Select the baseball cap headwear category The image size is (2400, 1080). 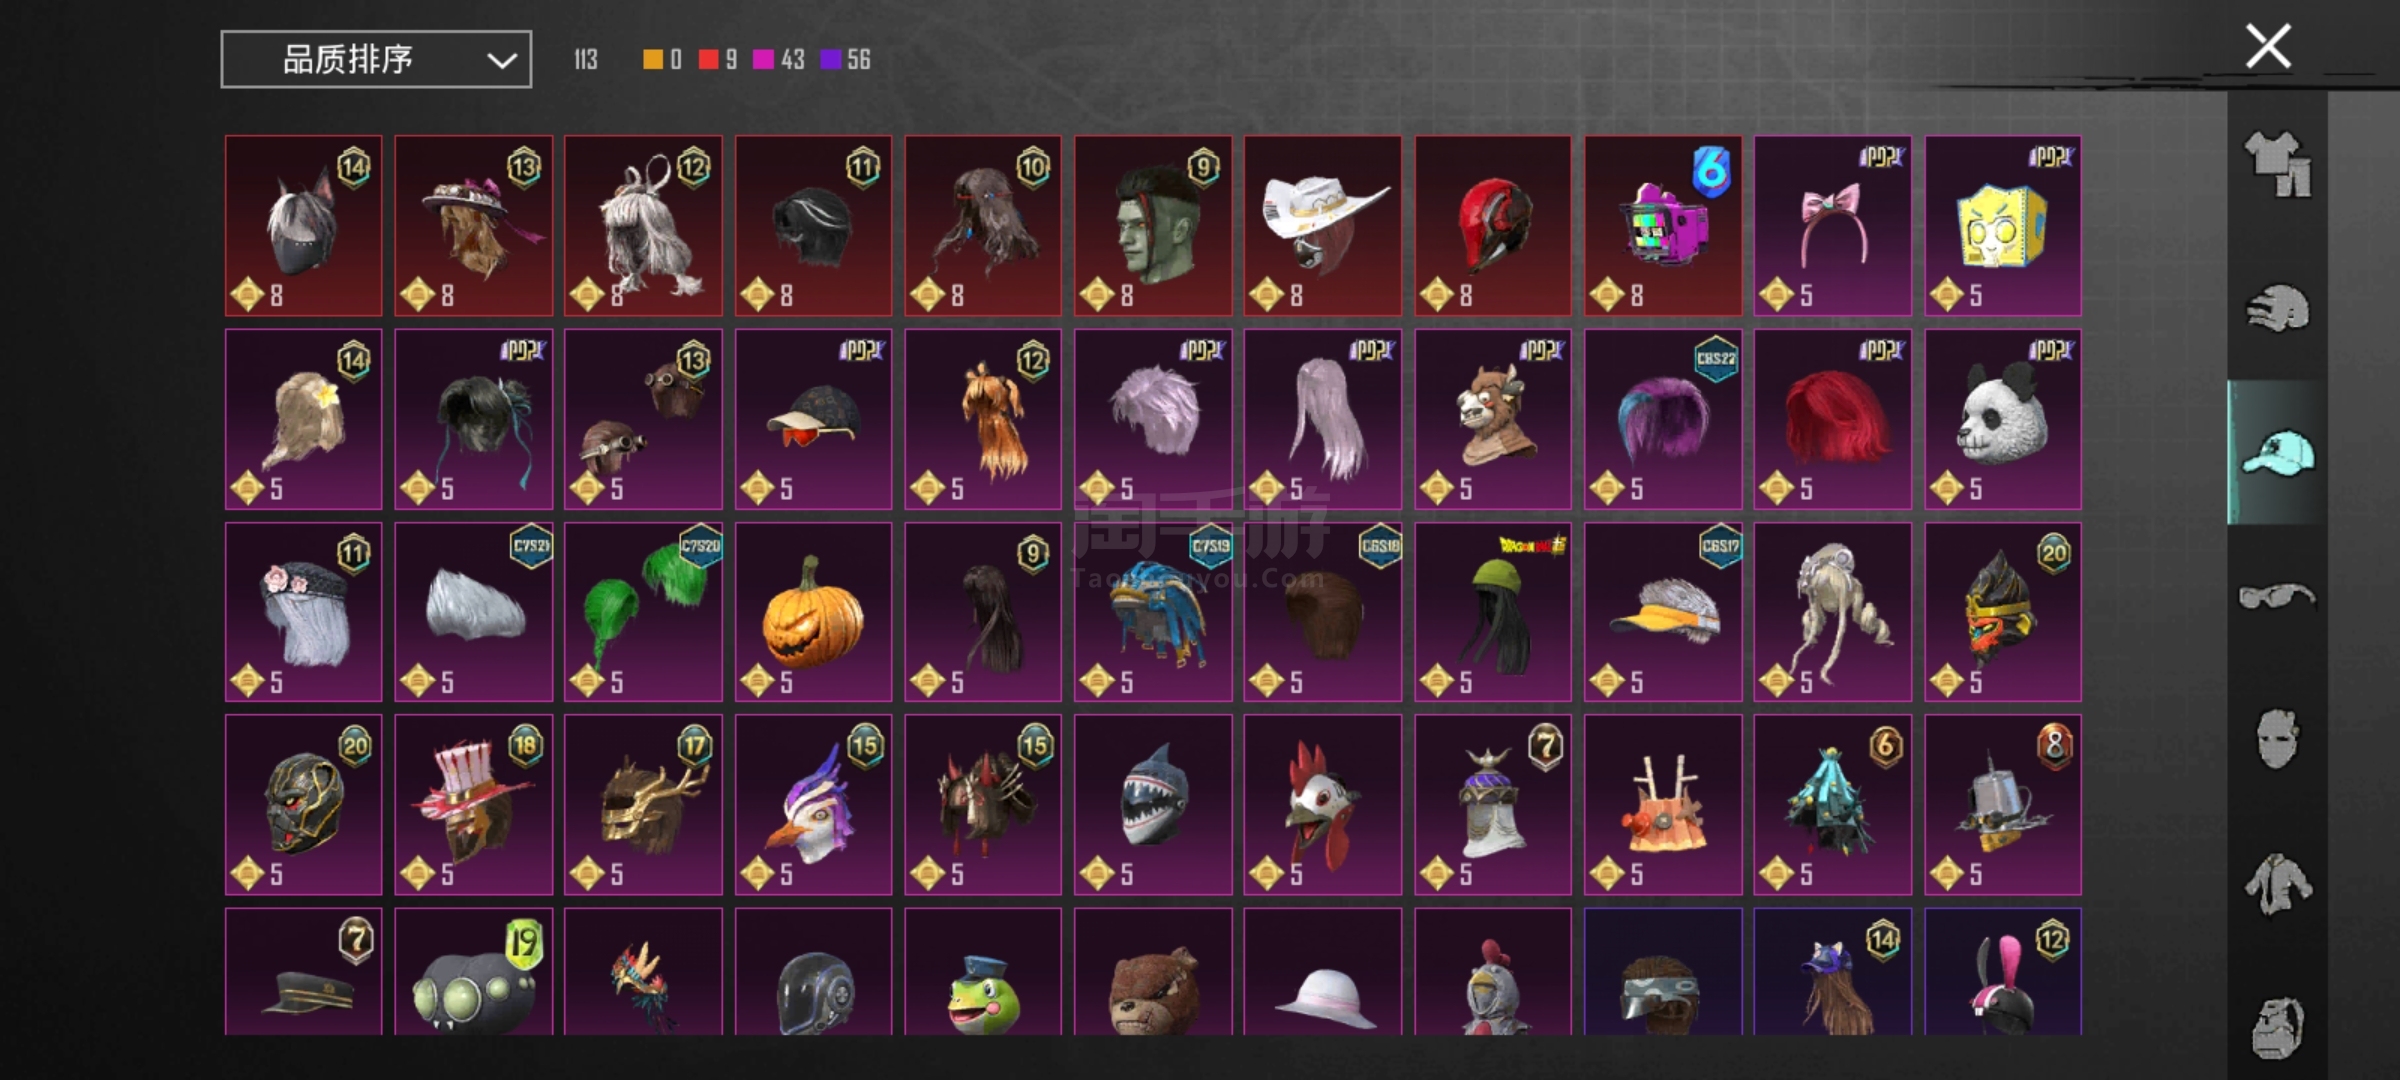(2277, 453)
